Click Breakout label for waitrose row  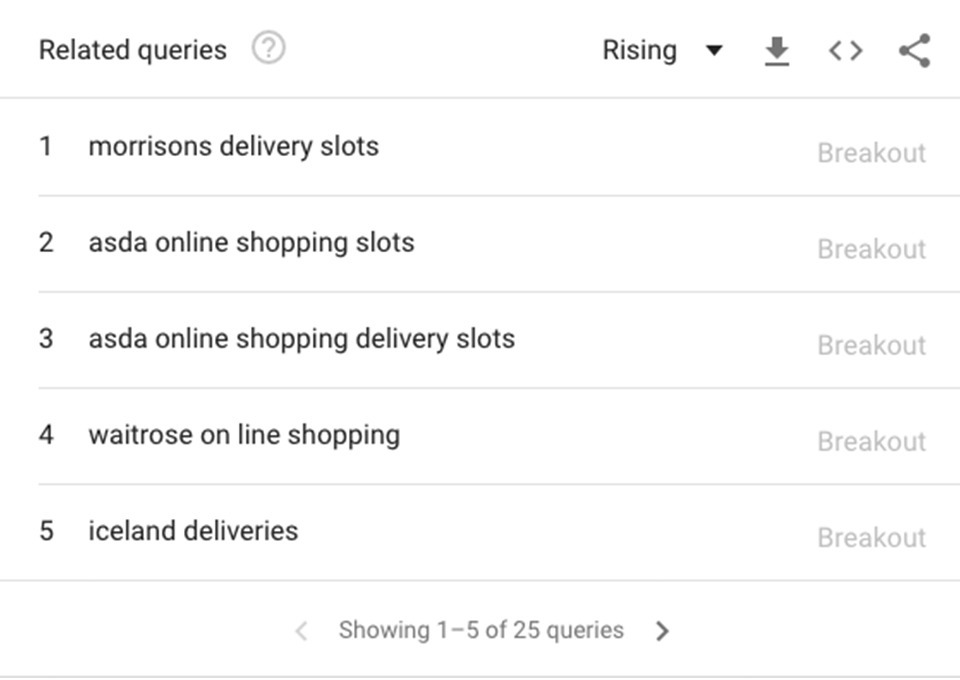[871, 441]
